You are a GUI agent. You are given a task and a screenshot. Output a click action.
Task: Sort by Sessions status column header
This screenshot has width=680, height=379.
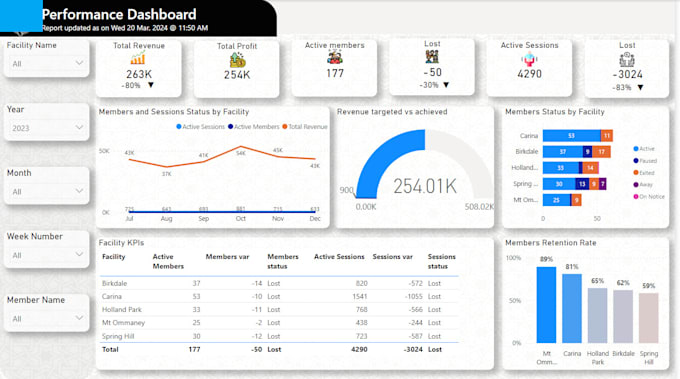[x=441, y=261]
